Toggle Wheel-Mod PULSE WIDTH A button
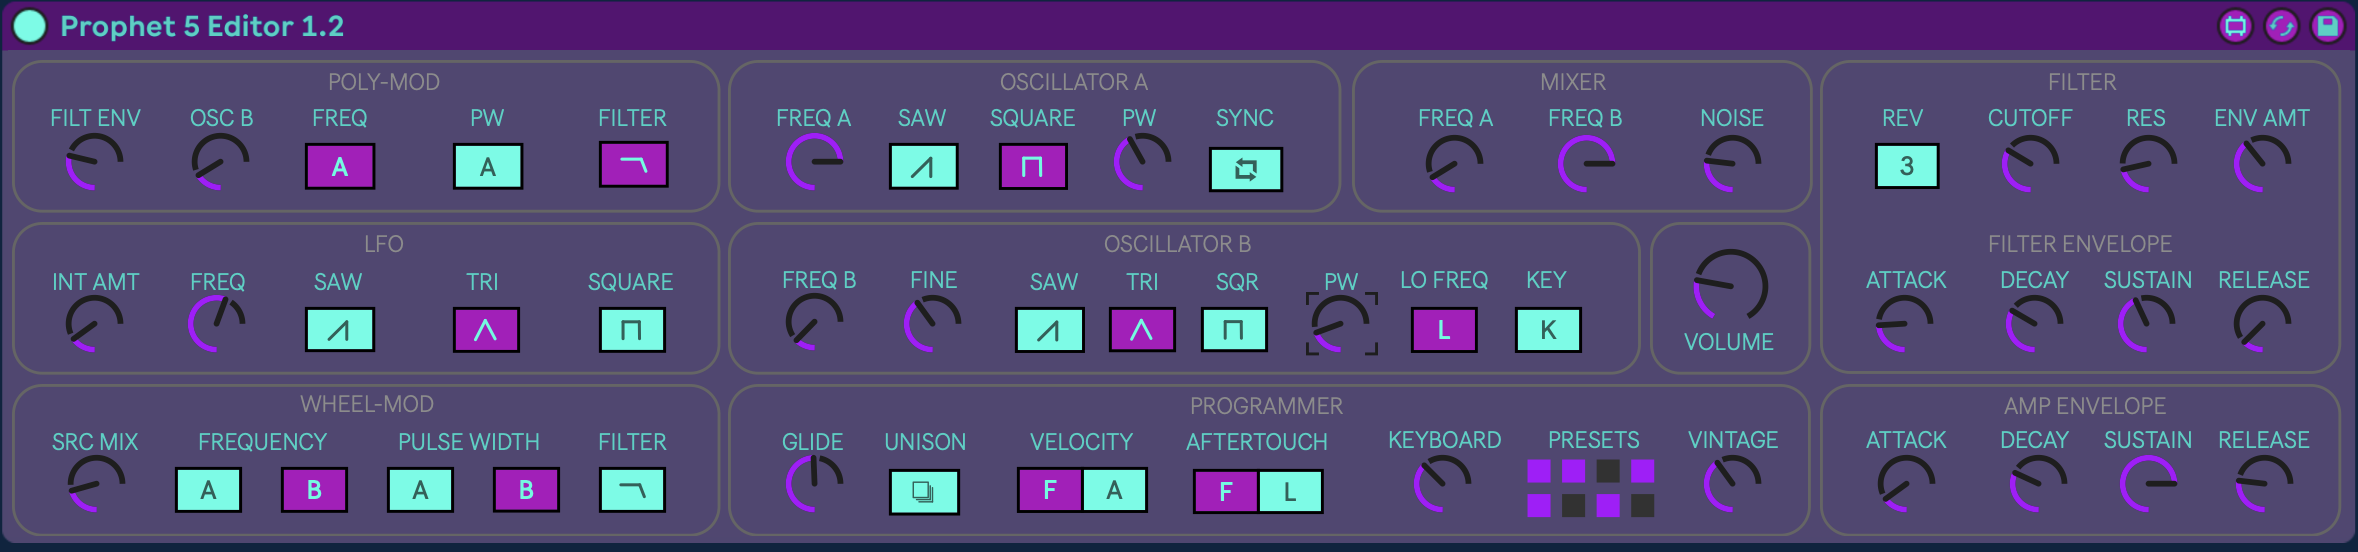The height and width of the screenshot is (552, 2358). click(420, 490)
